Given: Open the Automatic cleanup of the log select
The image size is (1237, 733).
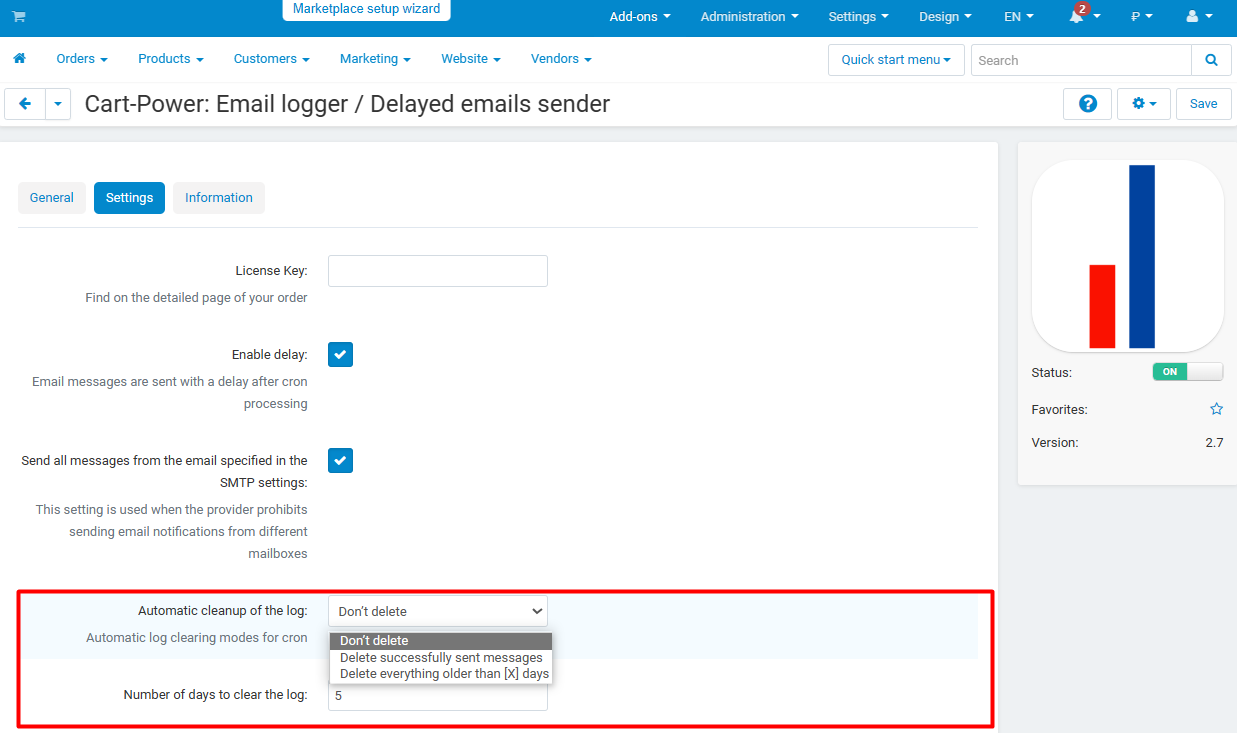Looking at the screenshot, I should (x=438, y=611).
